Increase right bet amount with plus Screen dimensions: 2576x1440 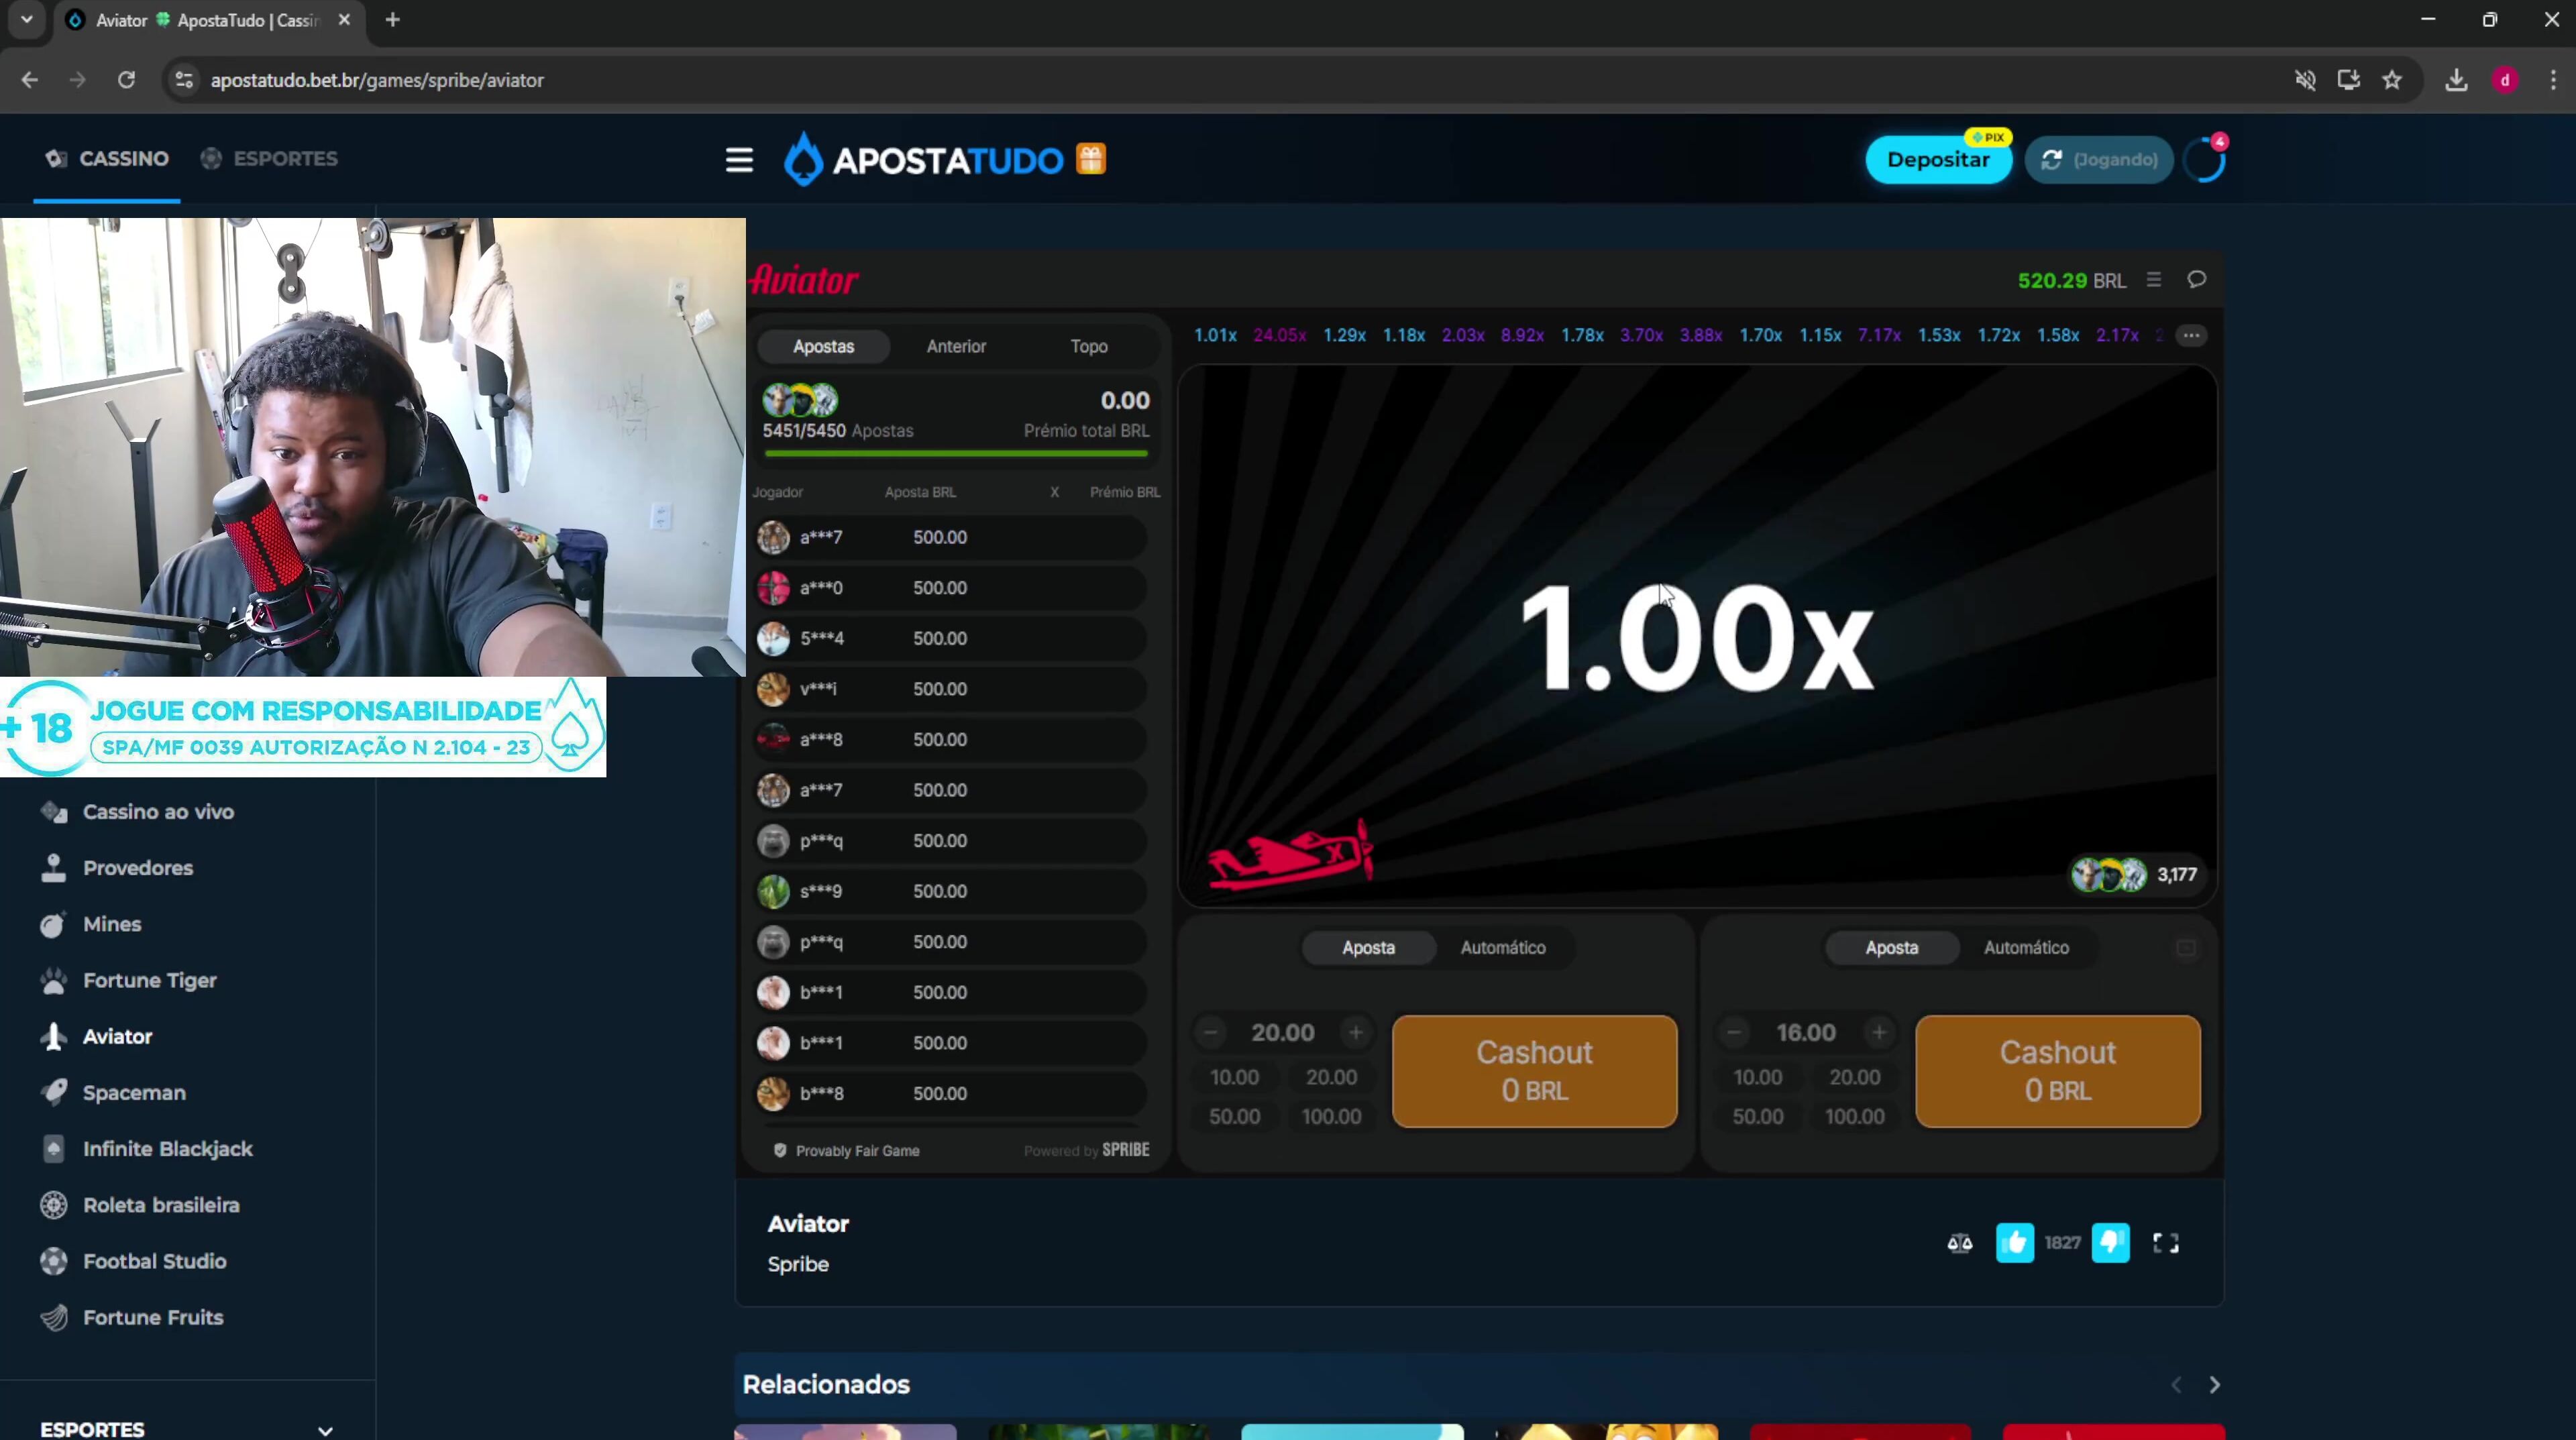pos(1879,1032)
